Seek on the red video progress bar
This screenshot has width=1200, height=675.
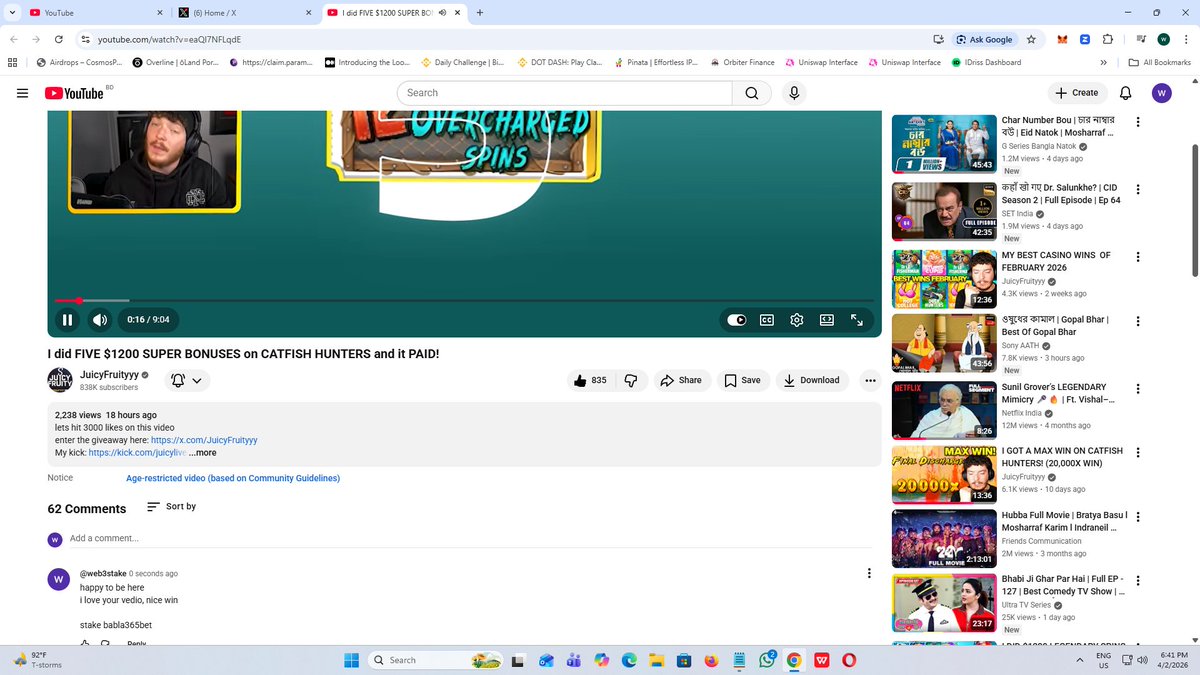point(464,300)
